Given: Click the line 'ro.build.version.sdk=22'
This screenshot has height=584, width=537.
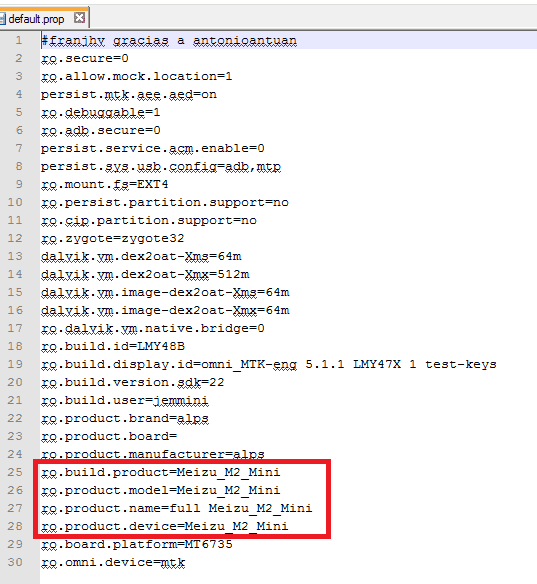Looking at the screenshot, I should click(x=133, y=382).
